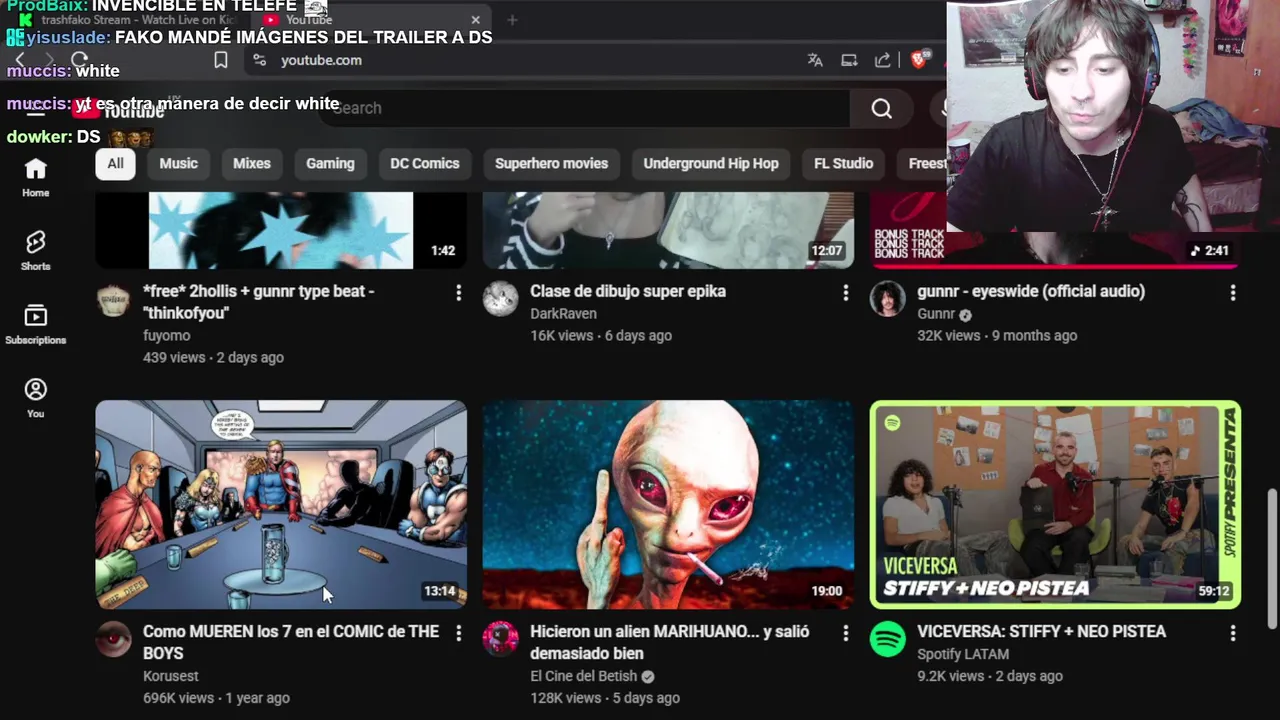Image resolution: width=1280 pixels, height=720 pixels.
Task: Click the blue stars type beat thumbnail
Action: coord(281,230)
